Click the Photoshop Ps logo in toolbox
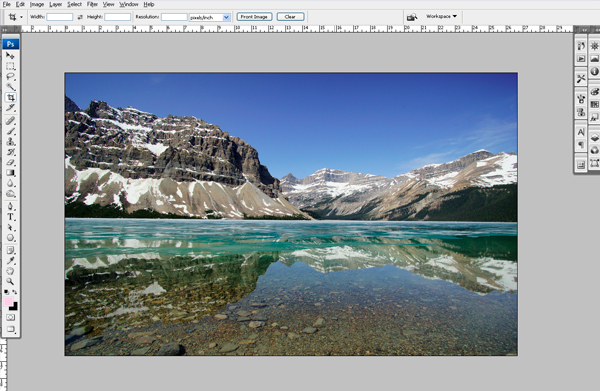The image size is (600, 391). pyautogui.click(x=11, y=44)
